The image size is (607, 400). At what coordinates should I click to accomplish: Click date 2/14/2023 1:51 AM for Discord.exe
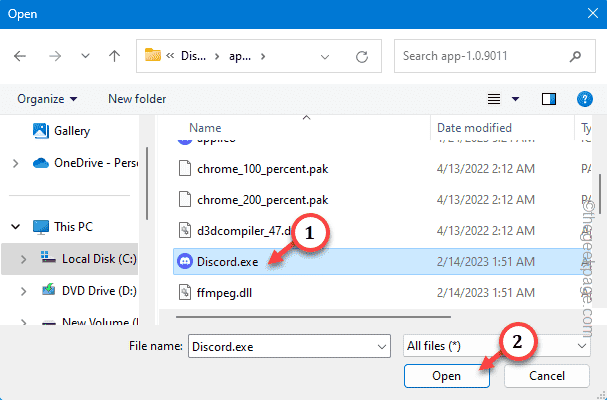coord(486,262)
